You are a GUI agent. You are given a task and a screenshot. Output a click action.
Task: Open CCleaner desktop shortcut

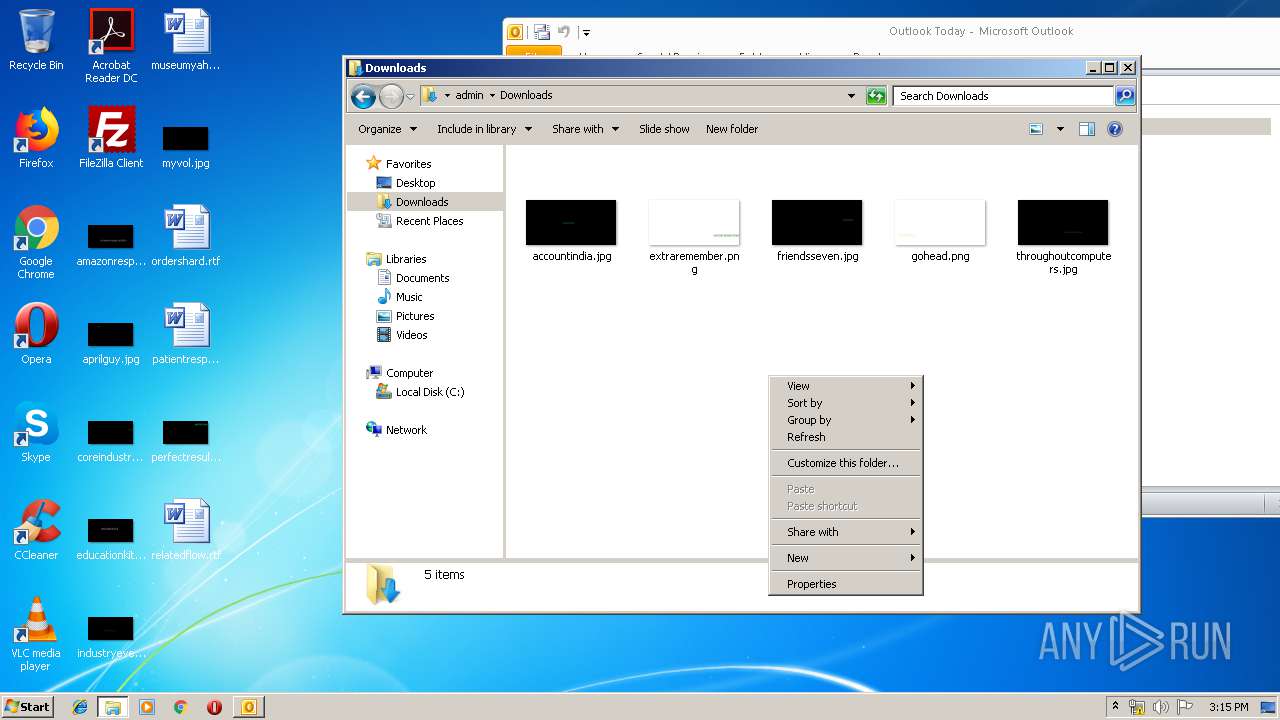(36, 530)
